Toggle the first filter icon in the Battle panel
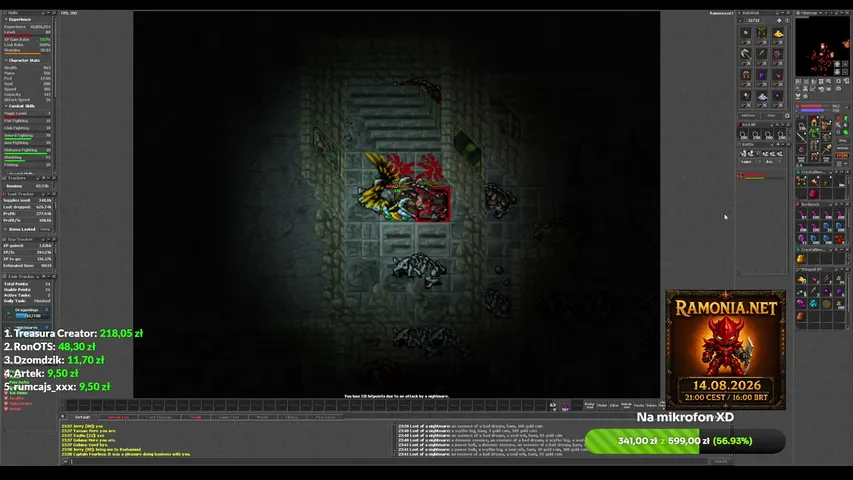 (x=743, y=153)
